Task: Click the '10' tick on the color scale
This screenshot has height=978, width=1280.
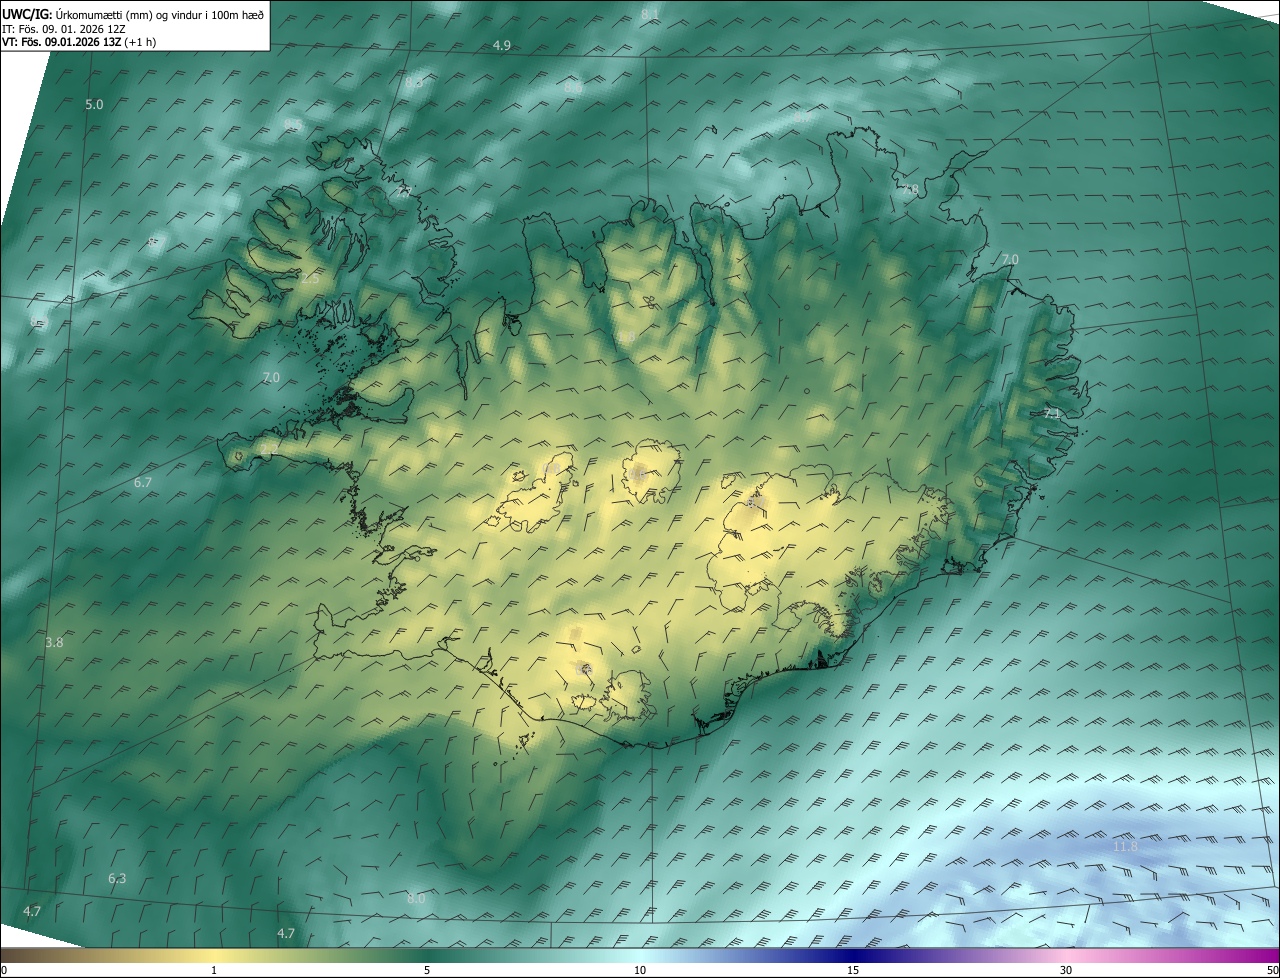Action: point(640,970)
